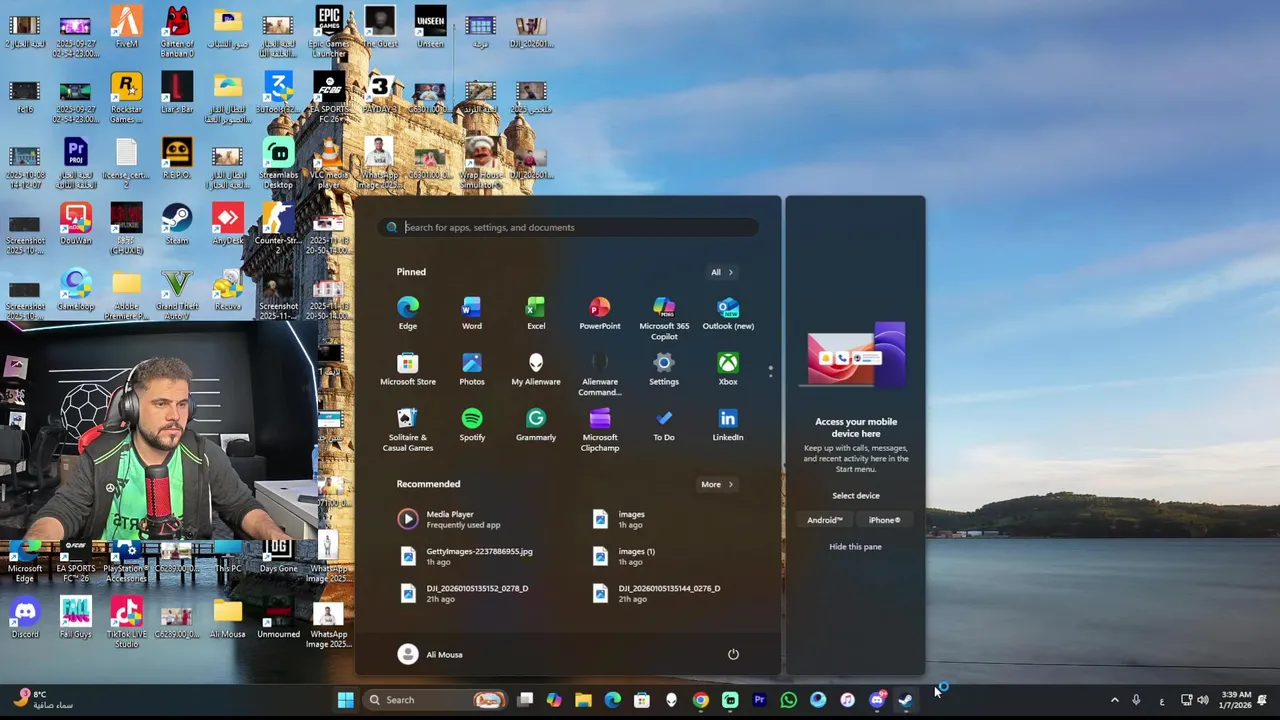Open Excel pinned app
Image resolution: width=1280 pixels, height=720 pixels.
click(536, 313)
